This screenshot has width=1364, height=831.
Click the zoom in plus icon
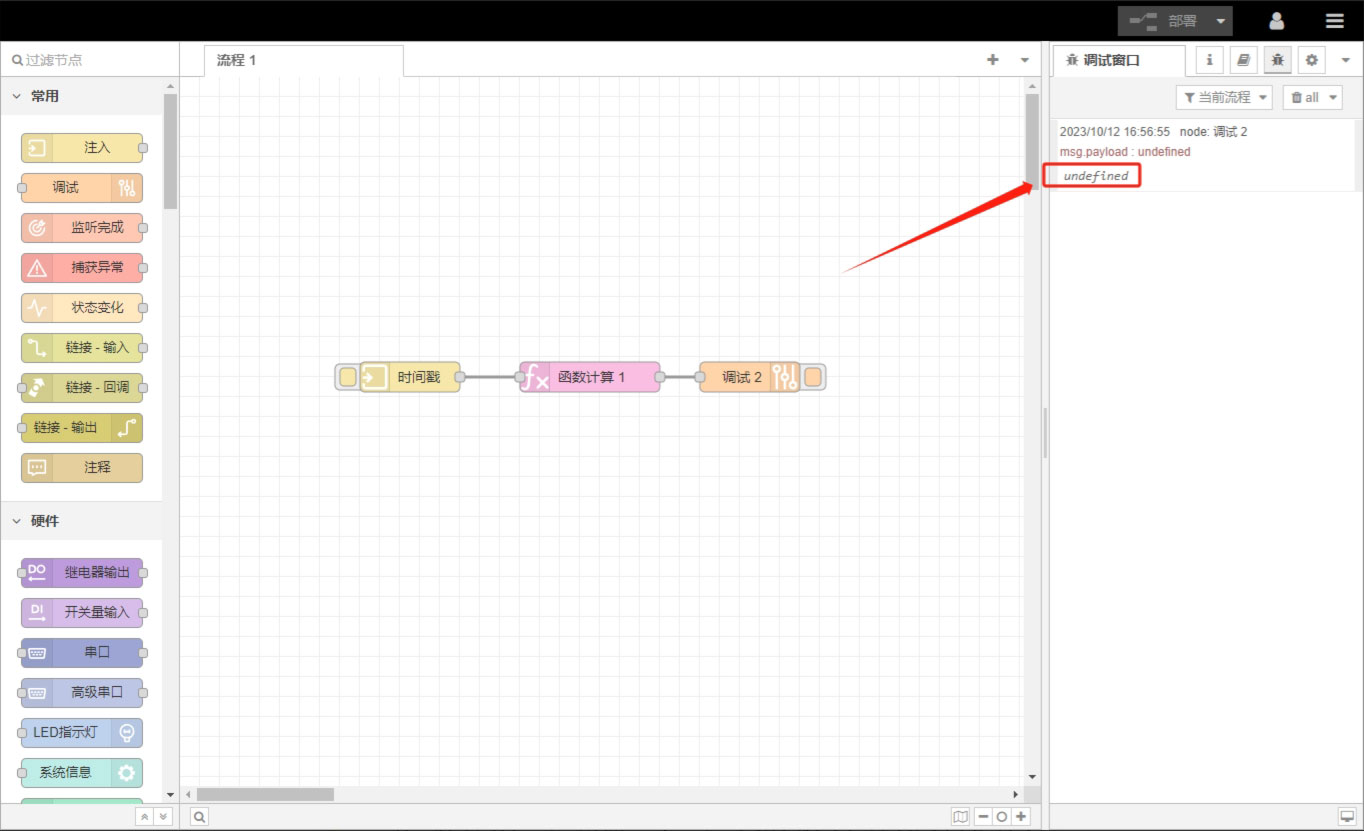[x=1020, y=817]
